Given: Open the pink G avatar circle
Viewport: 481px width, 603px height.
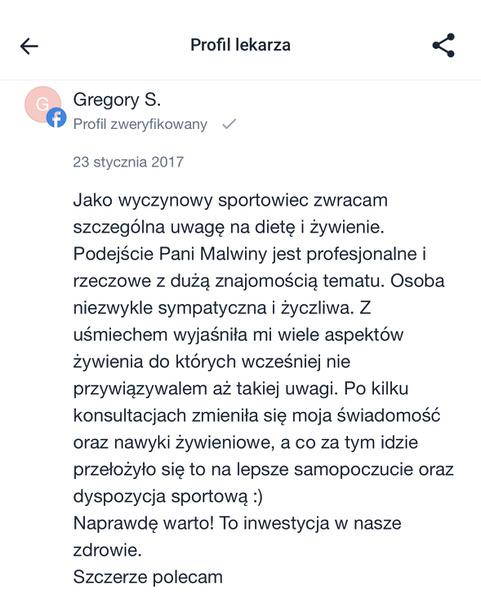Looking at the screenshot, I should click(42, 104).
